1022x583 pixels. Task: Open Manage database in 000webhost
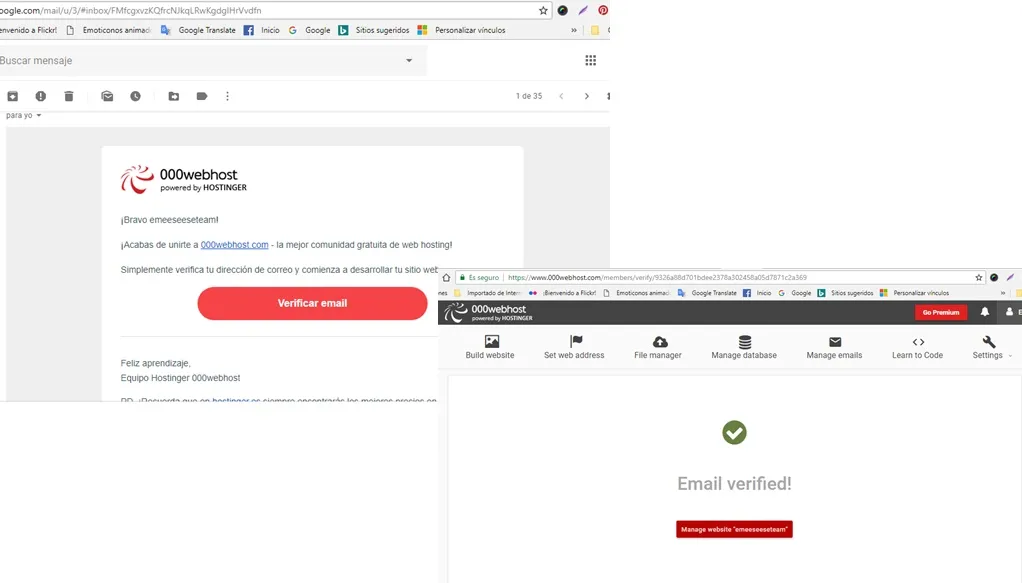tap(744, 346)
